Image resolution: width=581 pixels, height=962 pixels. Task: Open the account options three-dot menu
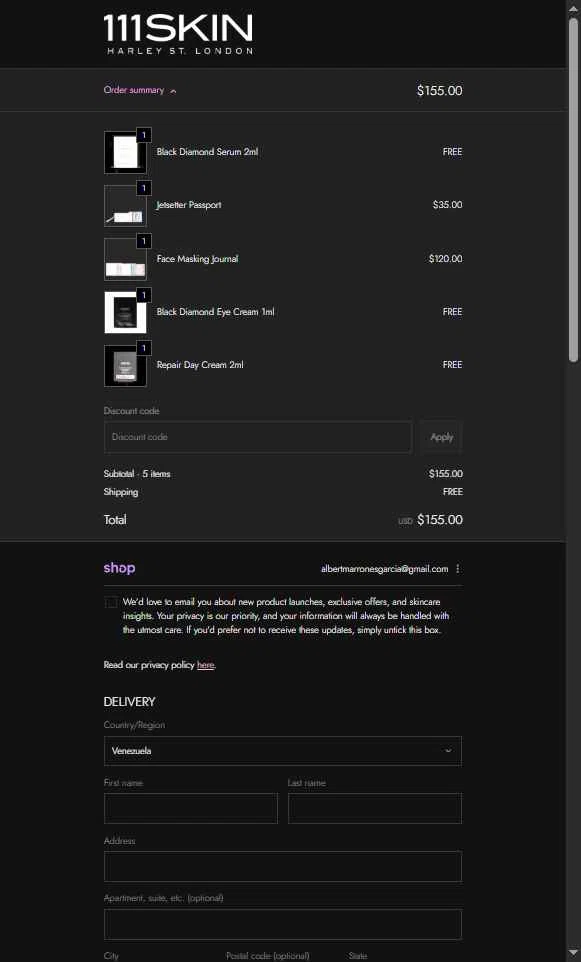(458, 569)
